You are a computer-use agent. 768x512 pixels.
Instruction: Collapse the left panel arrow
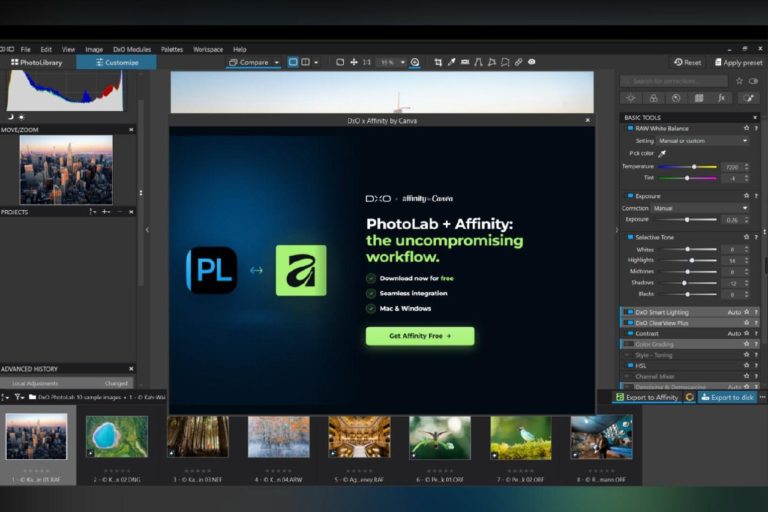147,229
